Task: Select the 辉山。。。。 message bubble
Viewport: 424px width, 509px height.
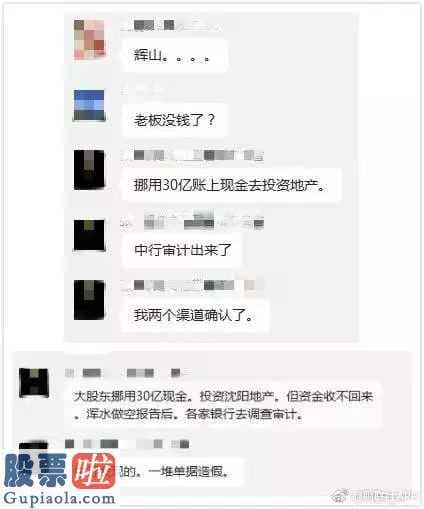Action: [174, 55]
